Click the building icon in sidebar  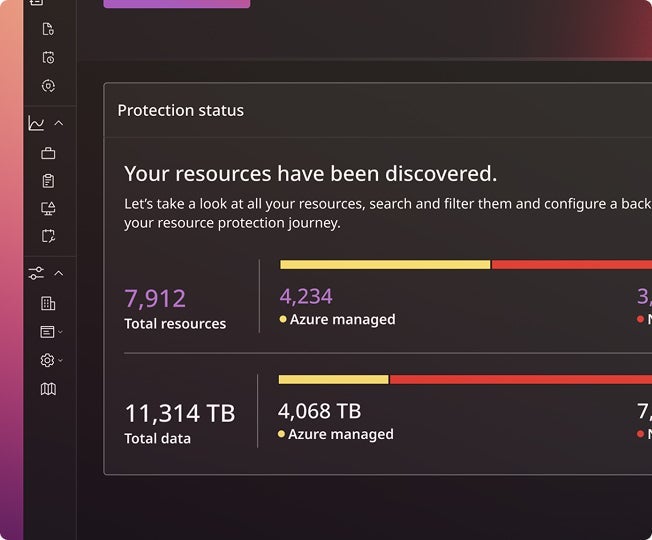tap(48, 303)
